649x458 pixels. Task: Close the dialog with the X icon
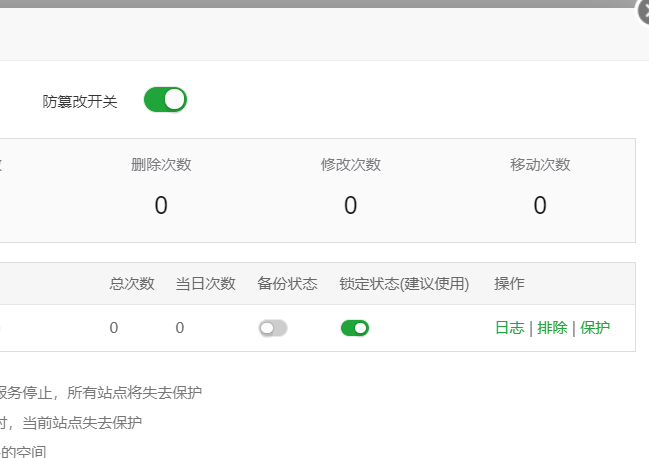643,10
